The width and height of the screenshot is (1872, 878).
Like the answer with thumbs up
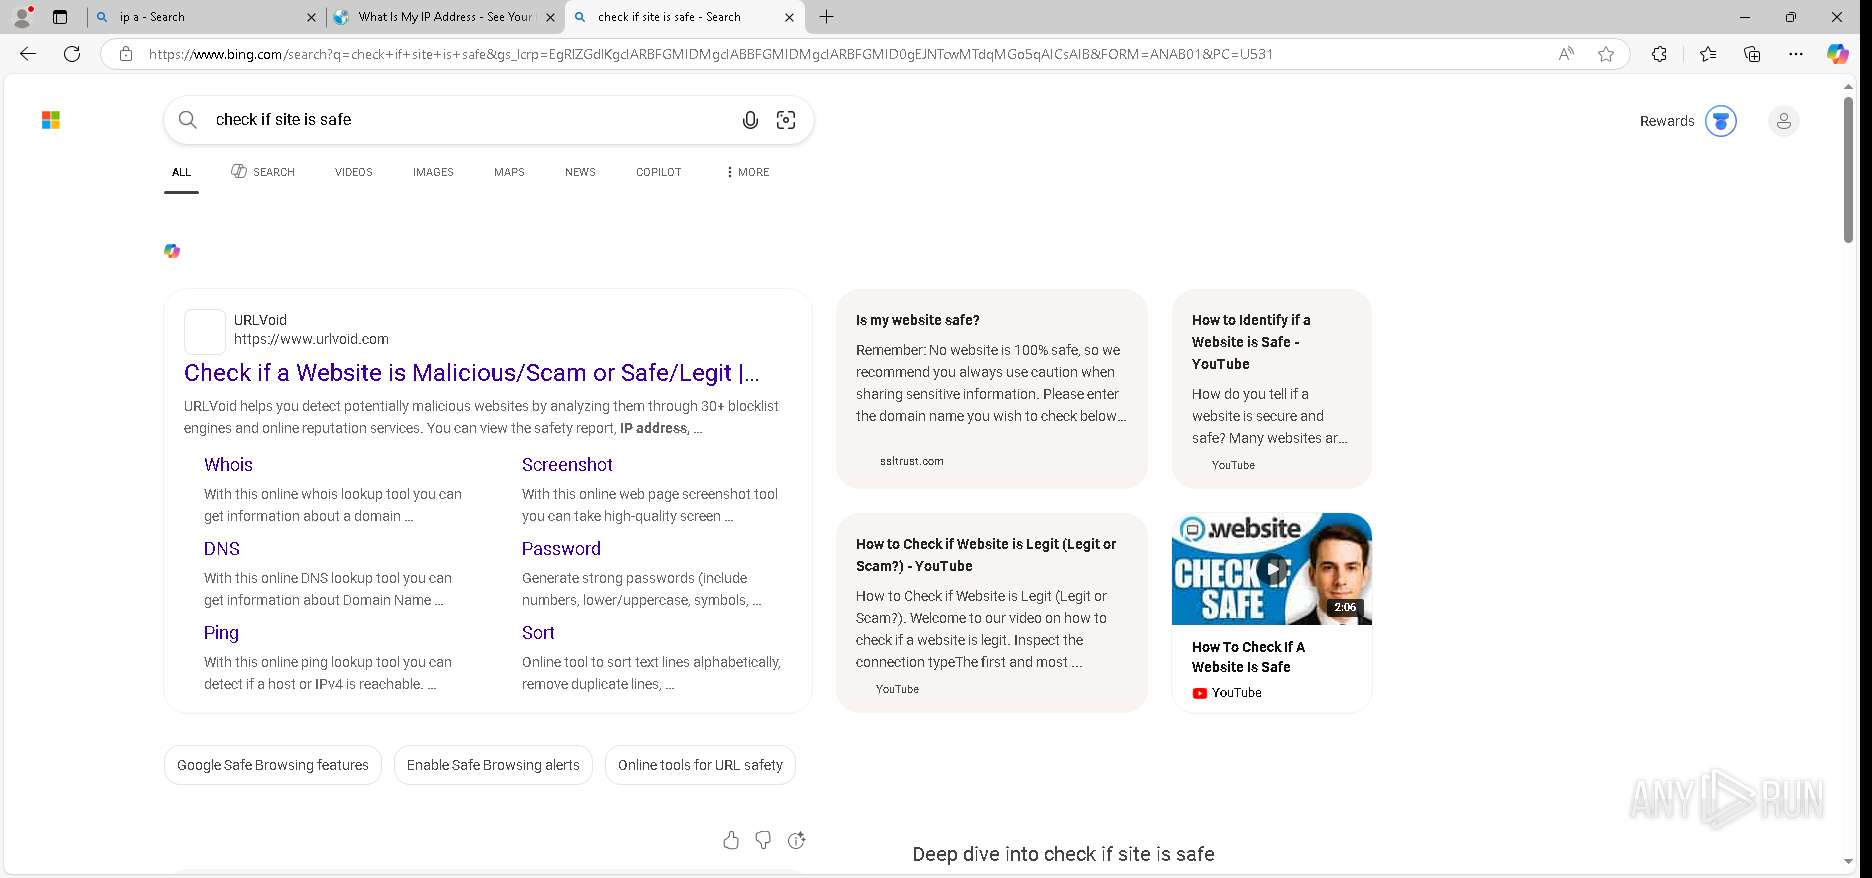click(731, 840)
